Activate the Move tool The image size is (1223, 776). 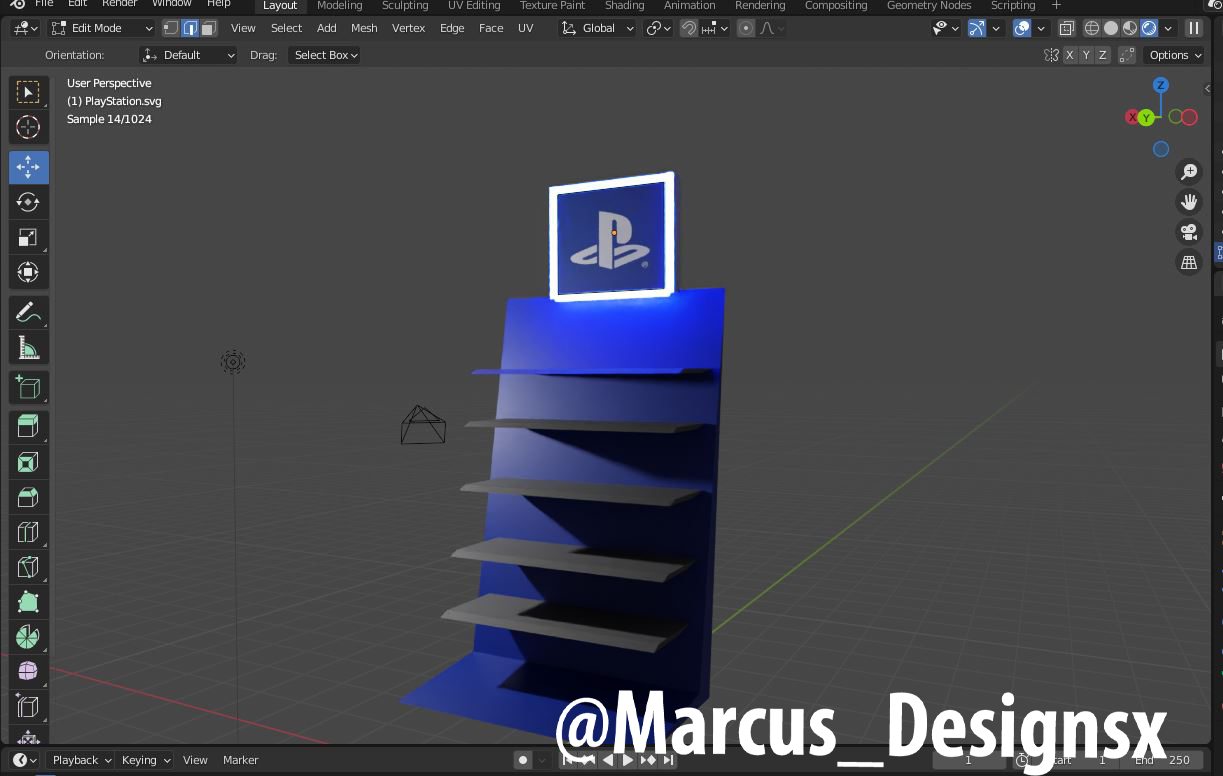click(x=28, y=167)
